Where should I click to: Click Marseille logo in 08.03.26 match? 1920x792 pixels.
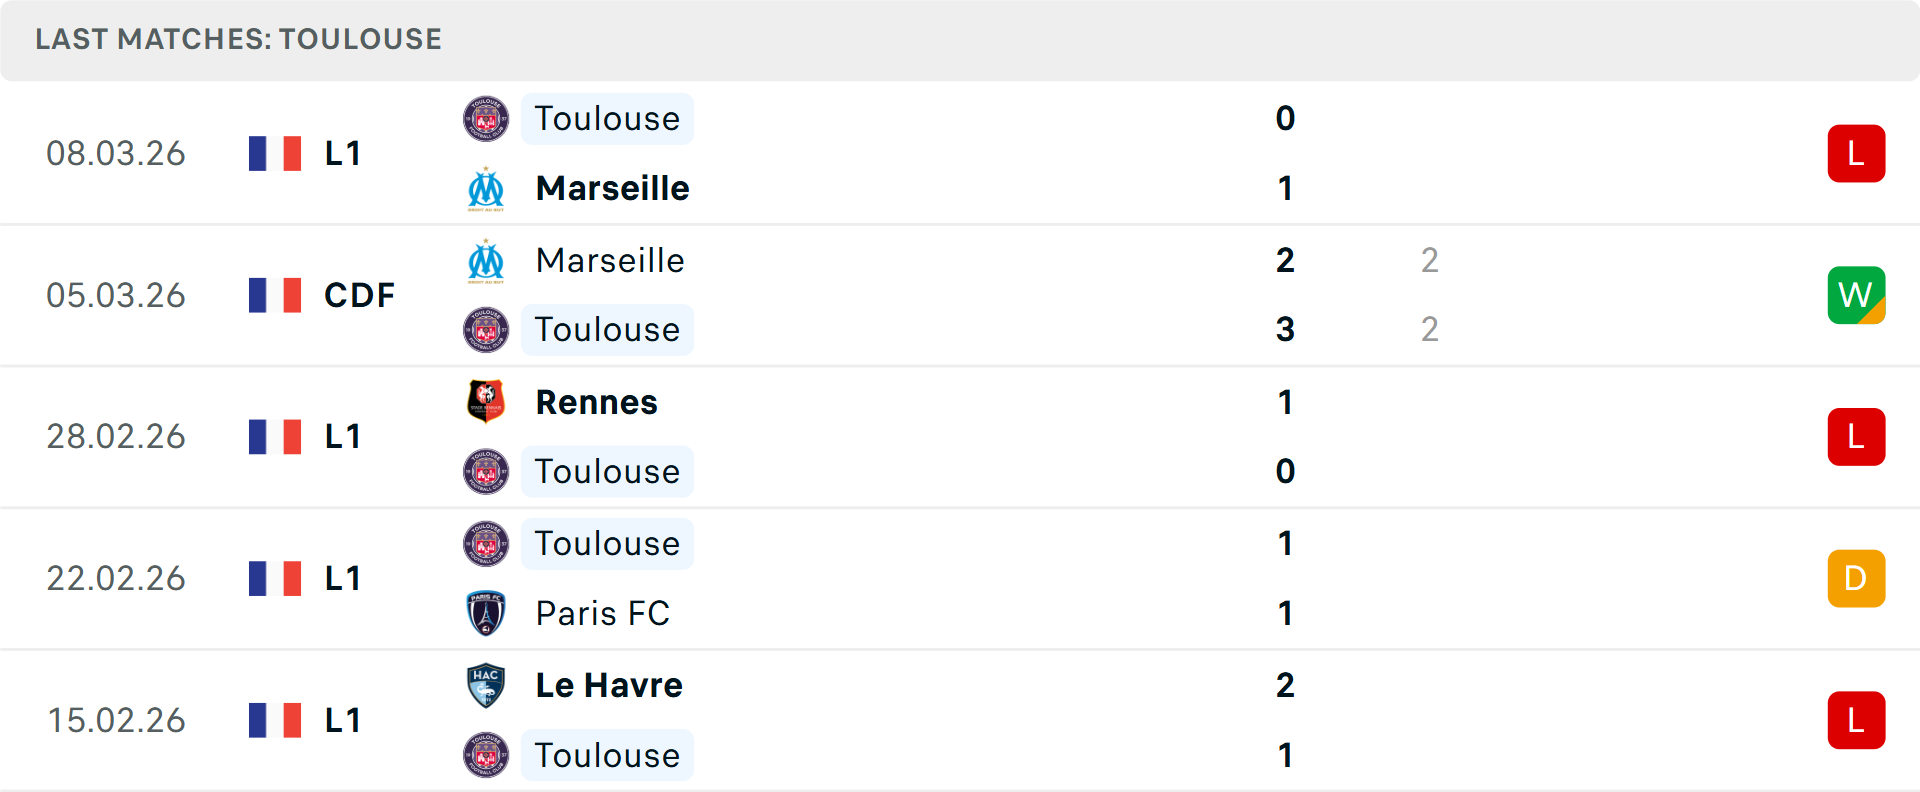[x=486, y=189]
